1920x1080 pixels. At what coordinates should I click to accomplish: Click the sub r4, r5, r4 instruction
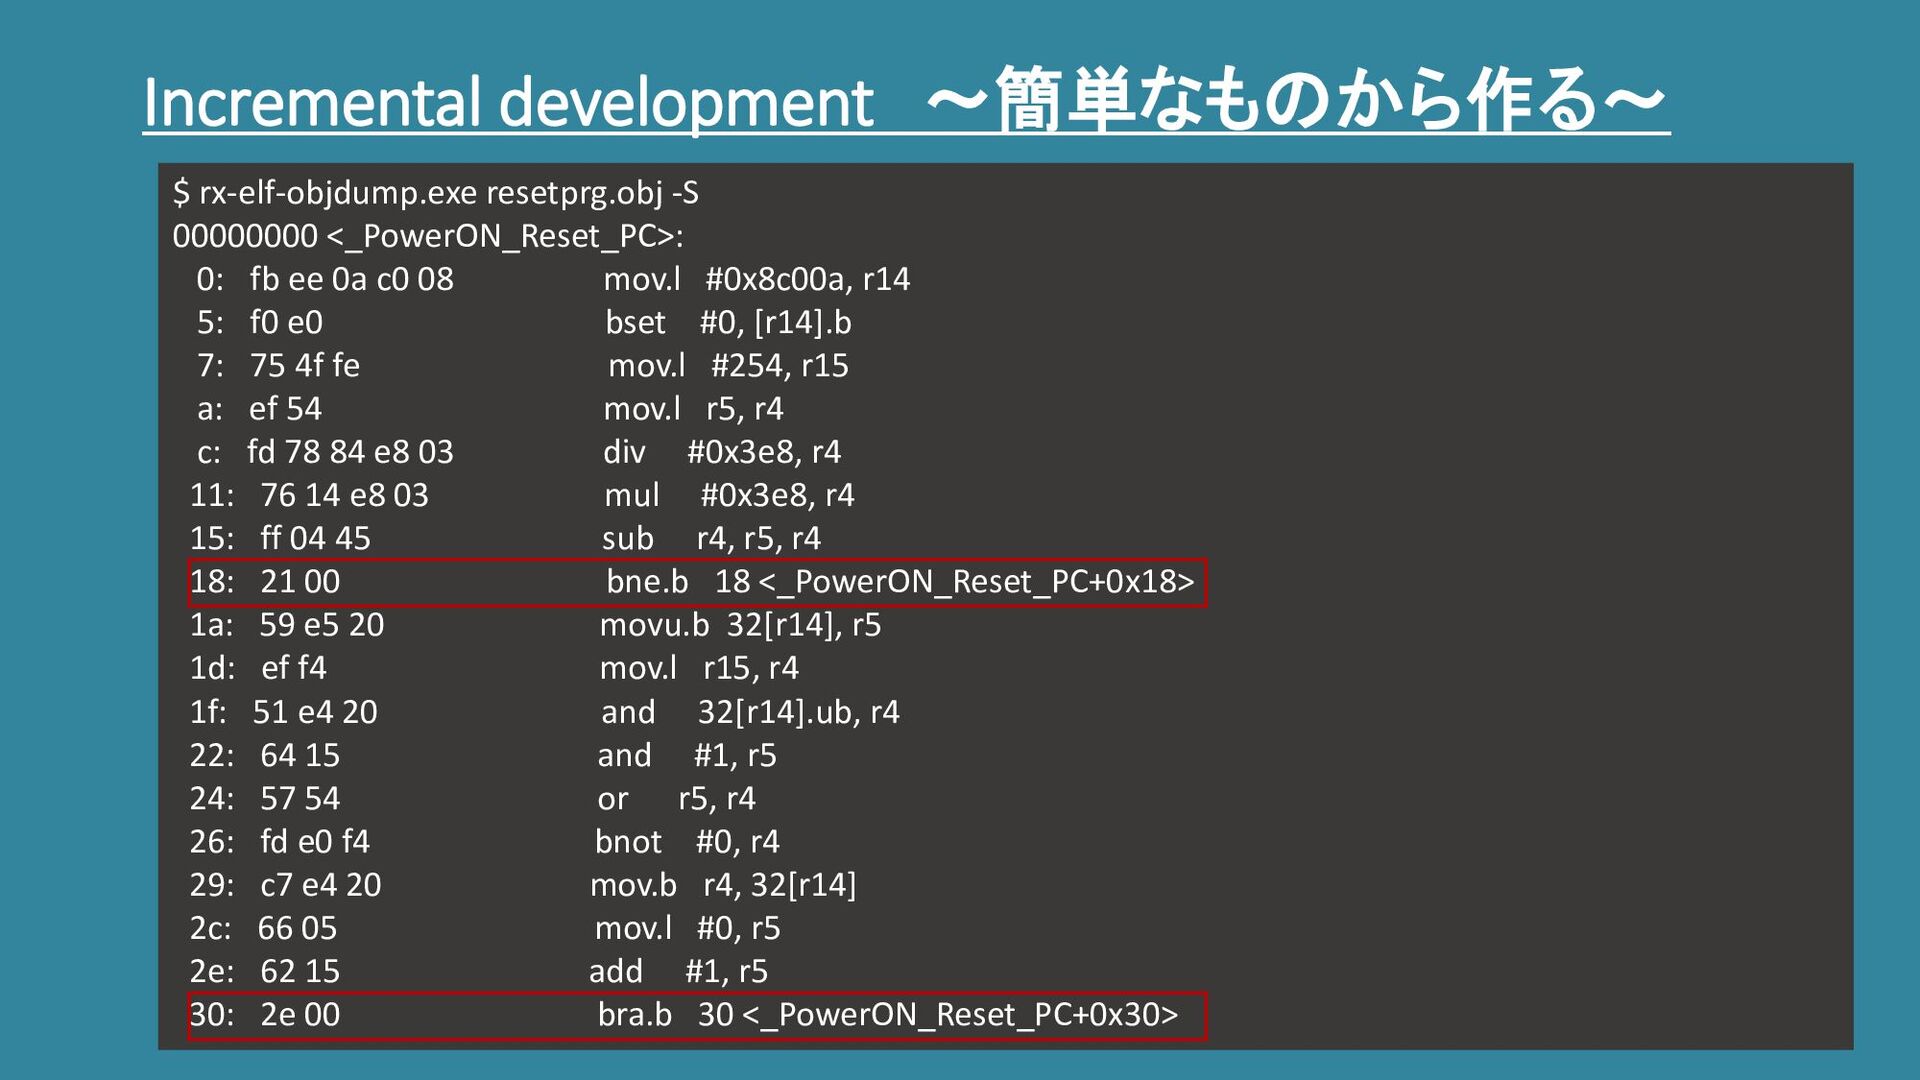(x=710, y=539)
